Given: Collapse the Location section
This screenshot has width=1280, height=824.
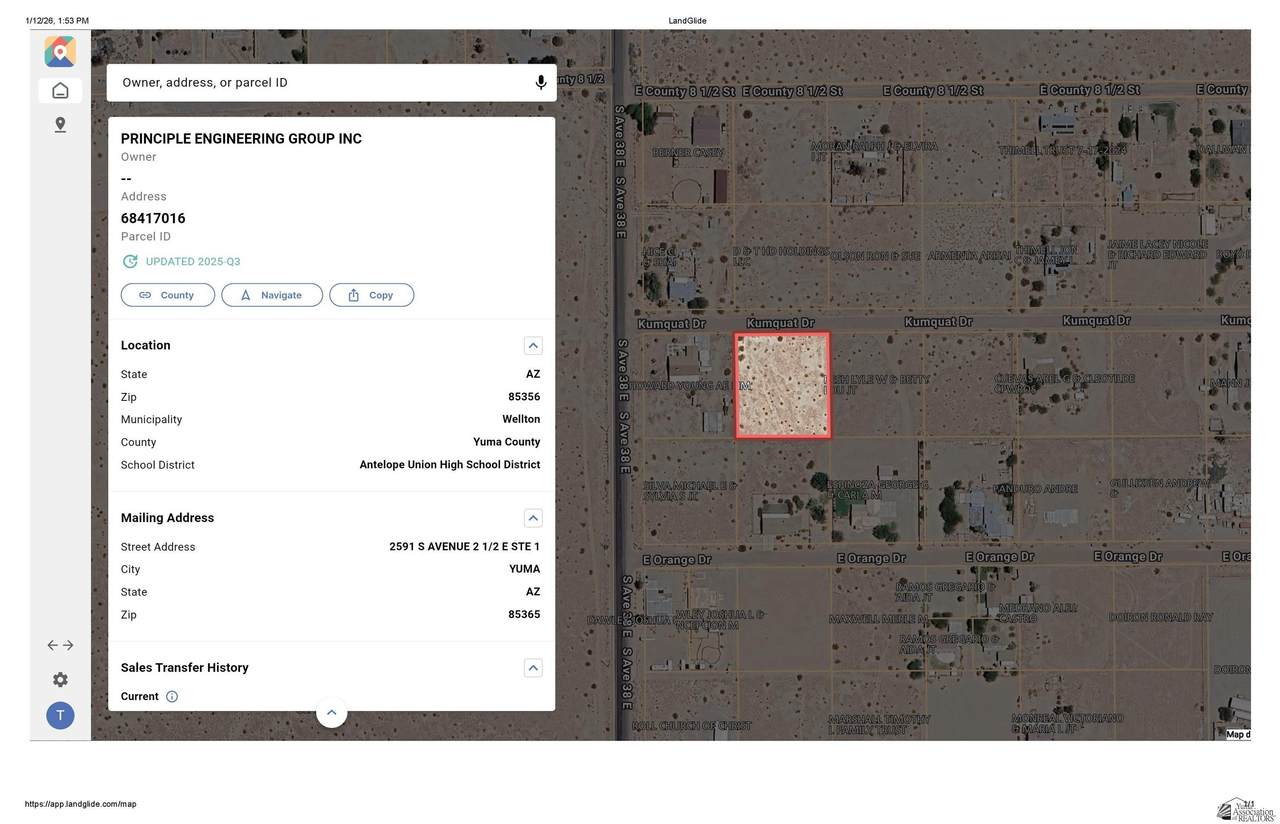Looking at the screenshot, I should (533, 346).
